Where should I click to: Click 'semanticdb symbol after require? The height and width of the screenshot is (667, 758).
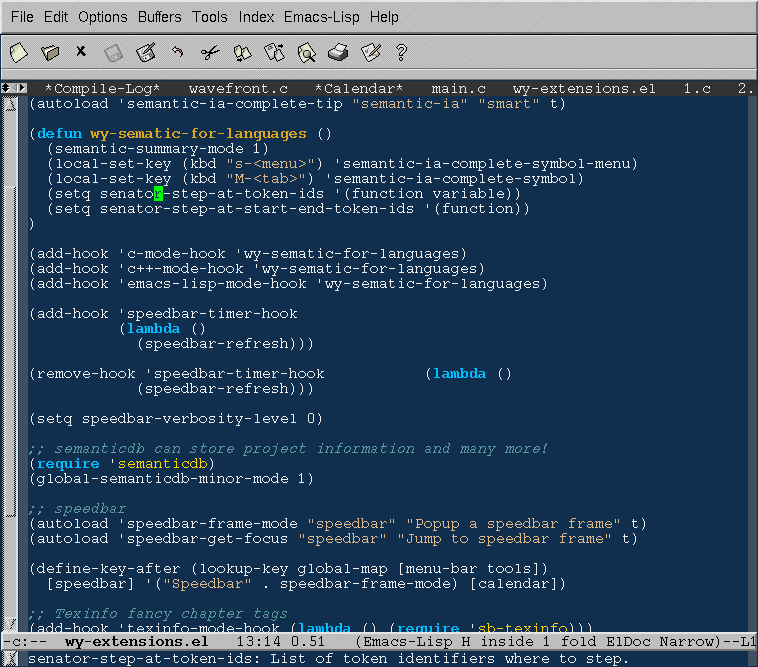[159, 464]
